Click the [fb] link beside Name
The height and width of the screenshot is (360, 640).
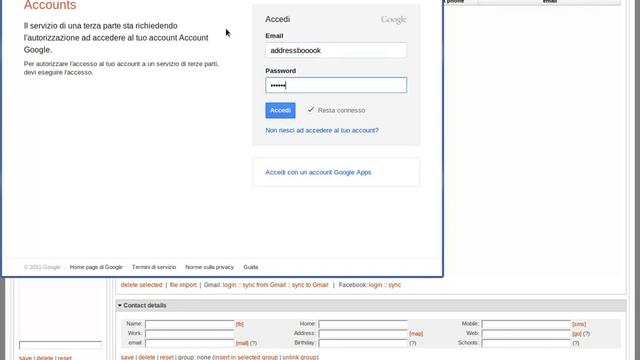240,324
